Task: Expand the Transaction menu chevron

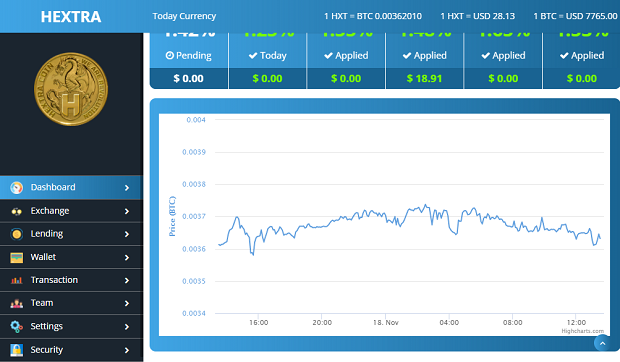Action: (127, 281)
